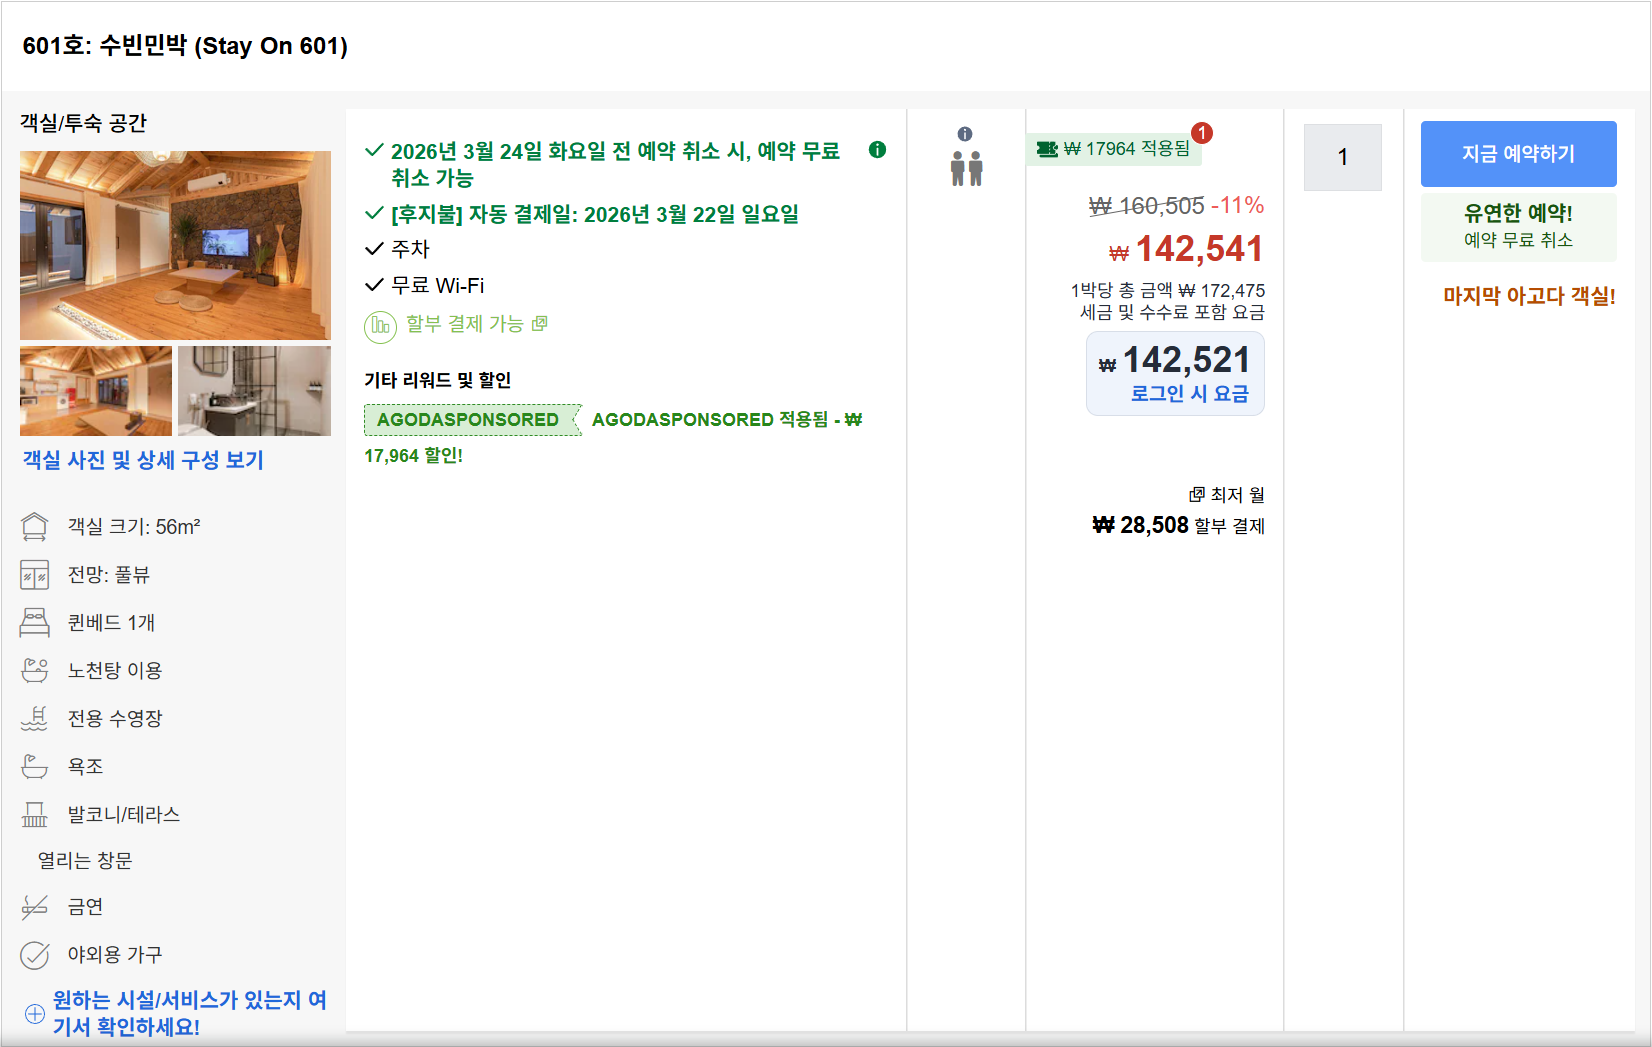Screen dimensions: 1652x1047
Task: Click the 기타 리워드 및 할인 heading
Action: pos(437,380)
